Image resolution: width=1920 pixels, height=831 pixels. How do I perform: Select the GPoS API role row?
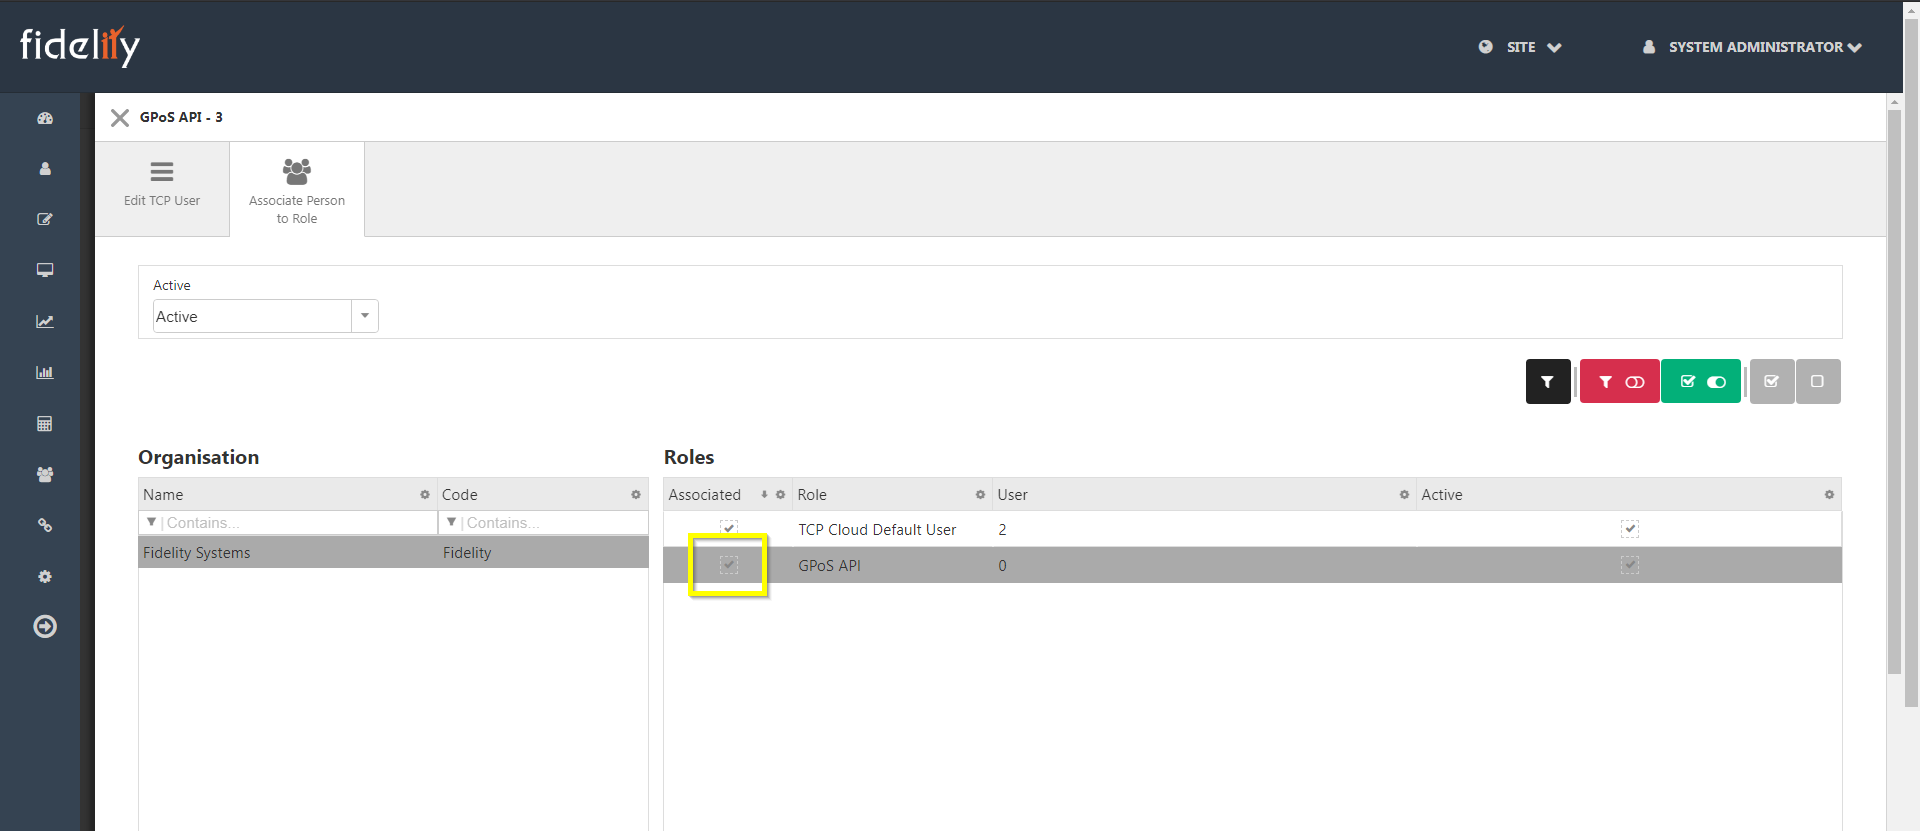coord(1253,565)
